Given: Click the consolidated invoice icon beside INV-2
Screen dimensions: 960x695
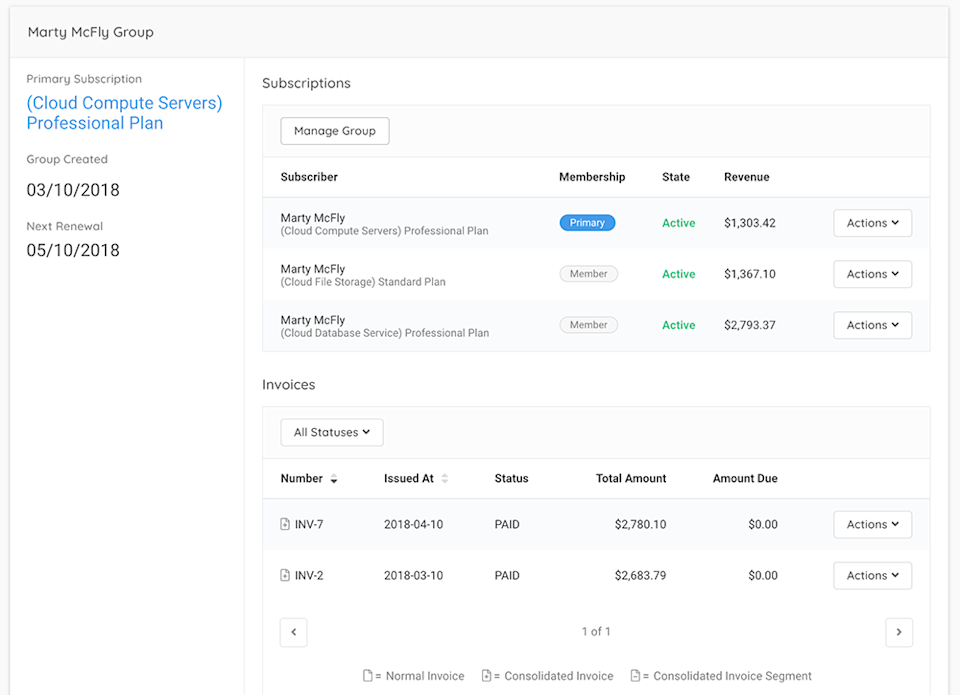Looking at the screenshot, I should (285, 575).
